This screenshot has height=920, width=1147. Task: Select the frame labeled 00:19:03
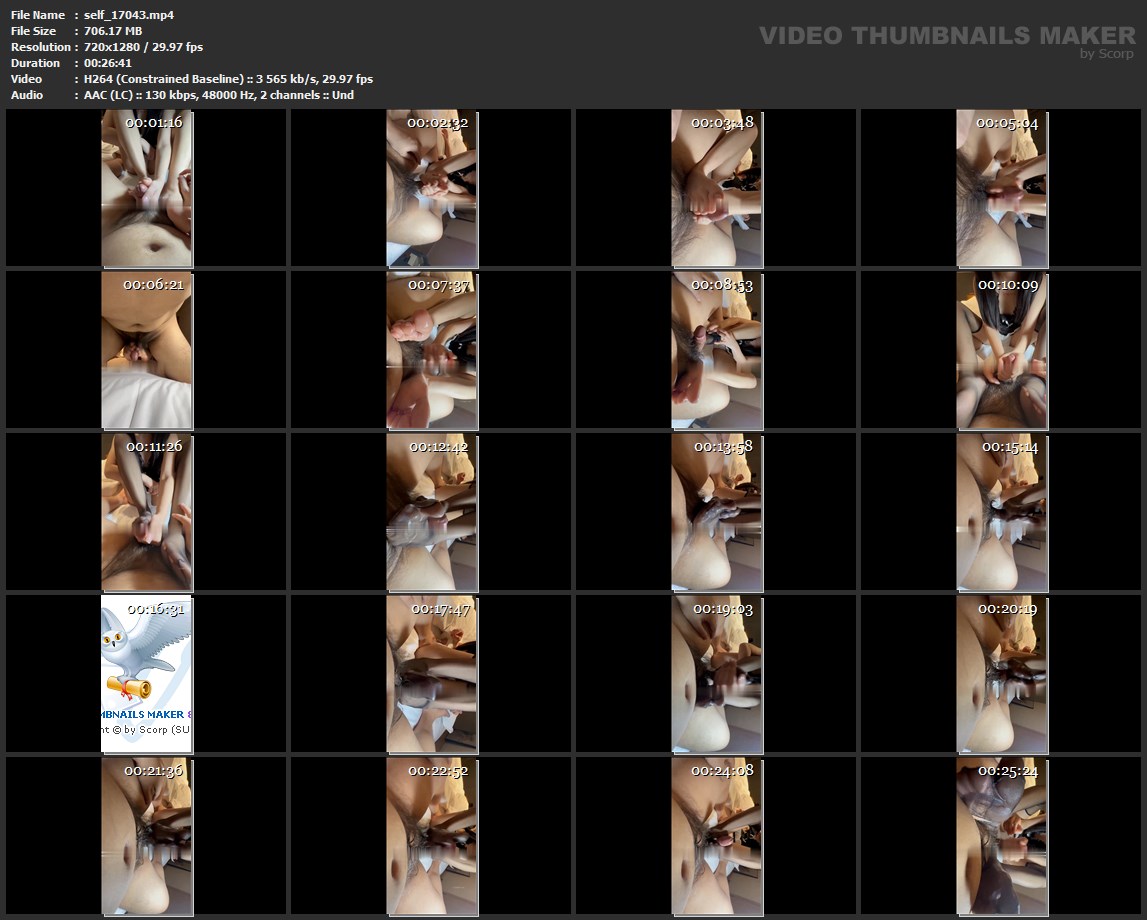pyautogui.click(x=716, y=674)
